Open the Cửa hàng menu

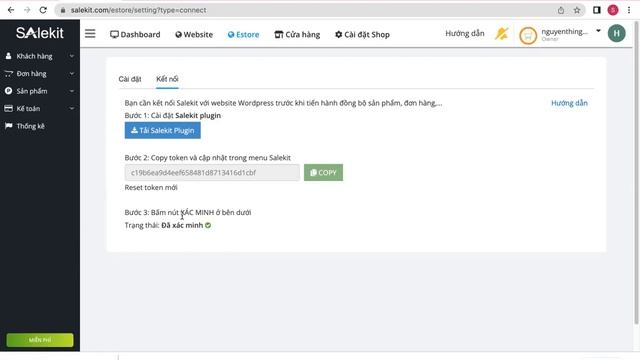coord(297,35)
